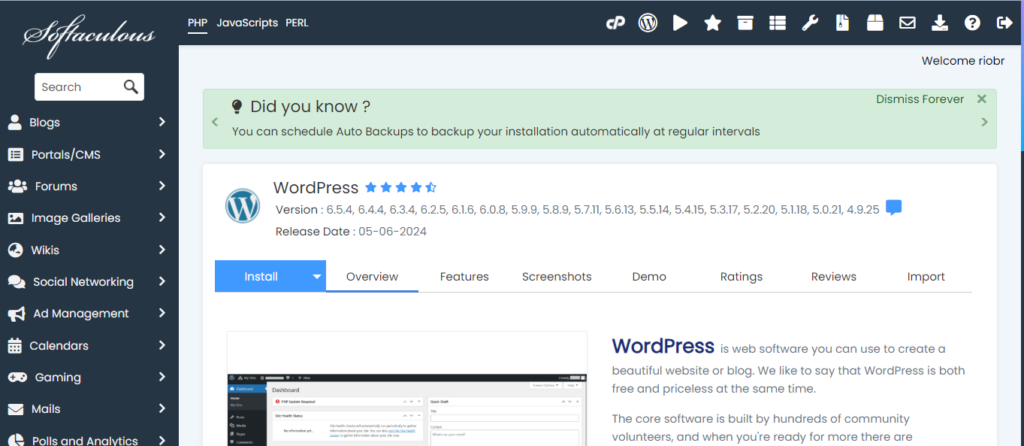Open the task list icon

777,23
